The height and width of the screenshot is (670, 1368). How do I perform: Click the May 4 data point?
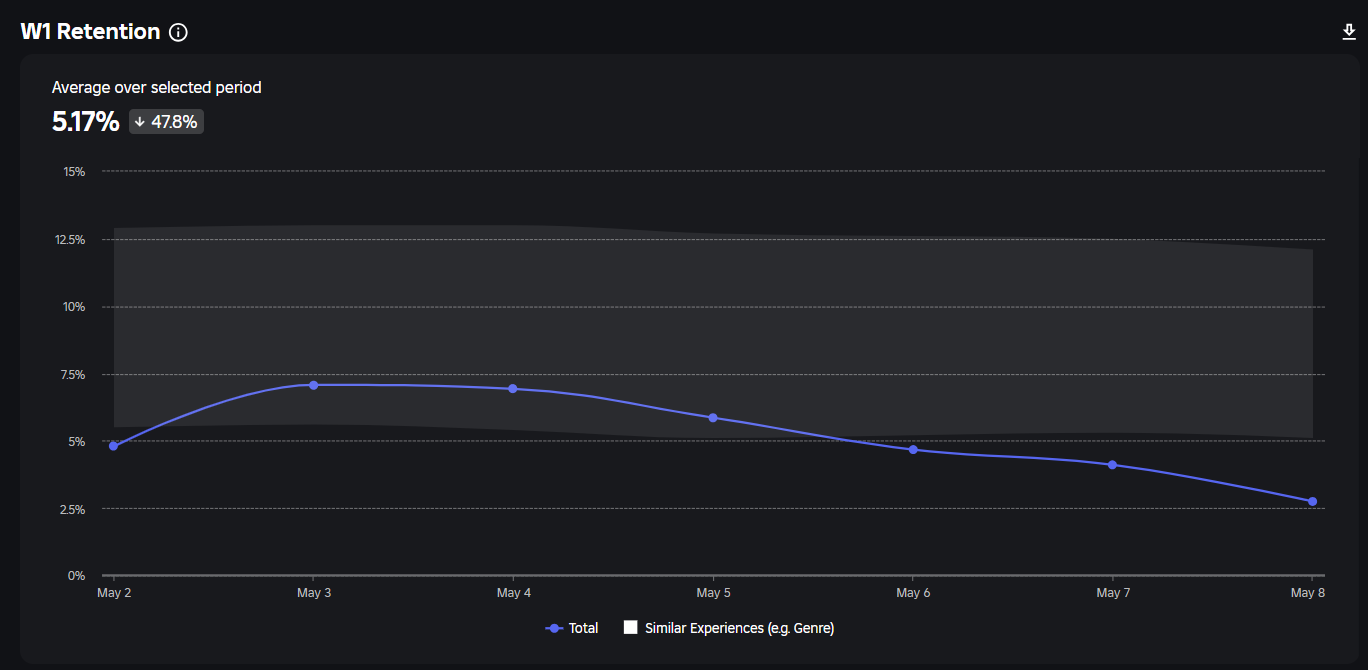click(513, 389)
